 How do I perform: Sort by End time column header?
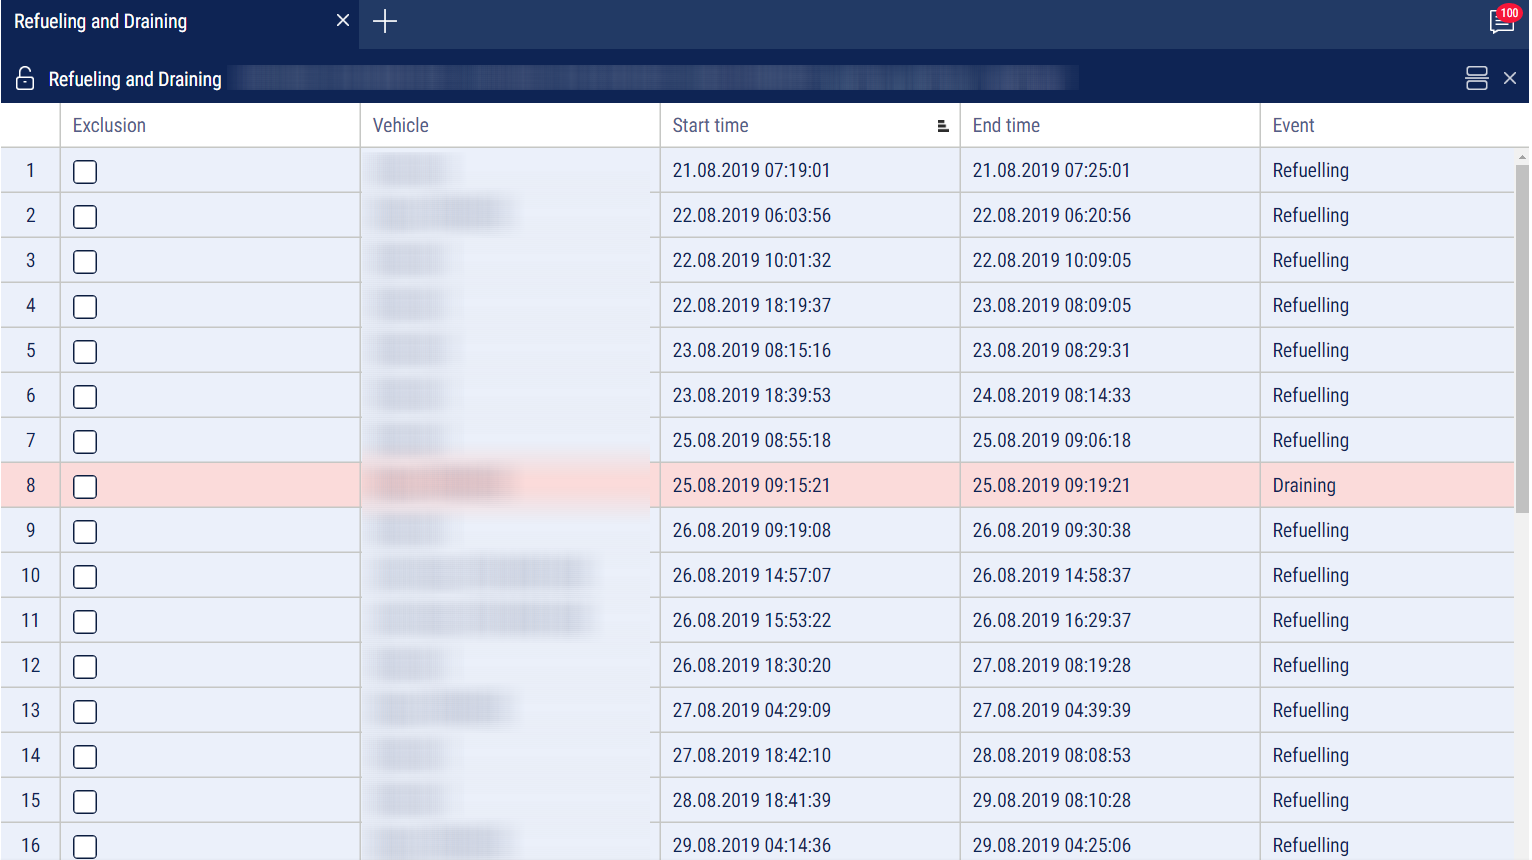tap(1110, 125)
